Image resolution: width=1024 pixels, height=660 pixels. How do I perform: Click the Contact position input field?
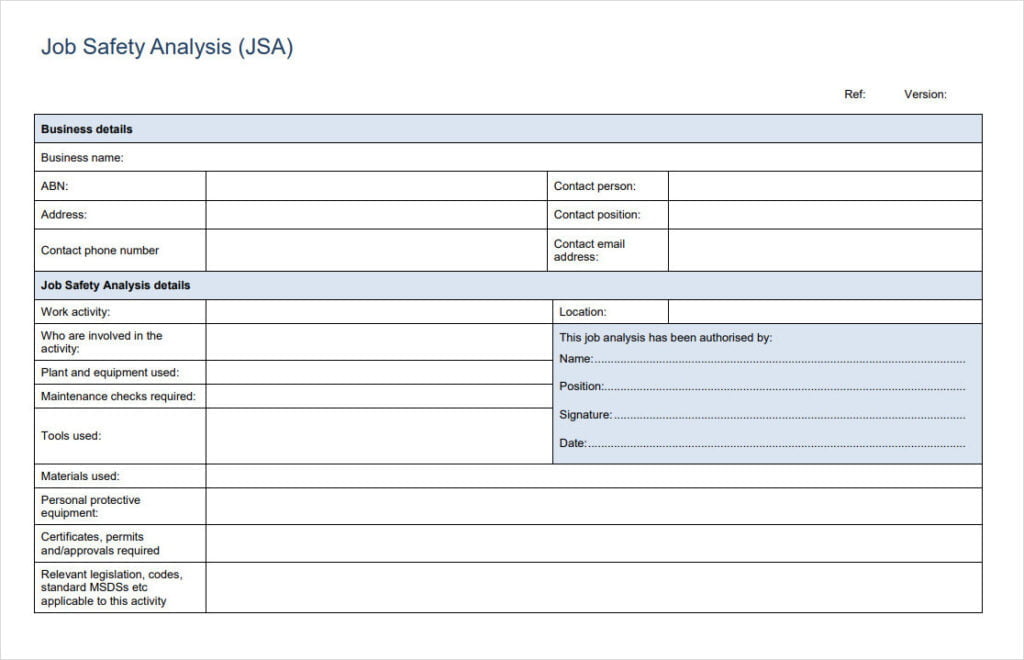(x=825, y=214)
